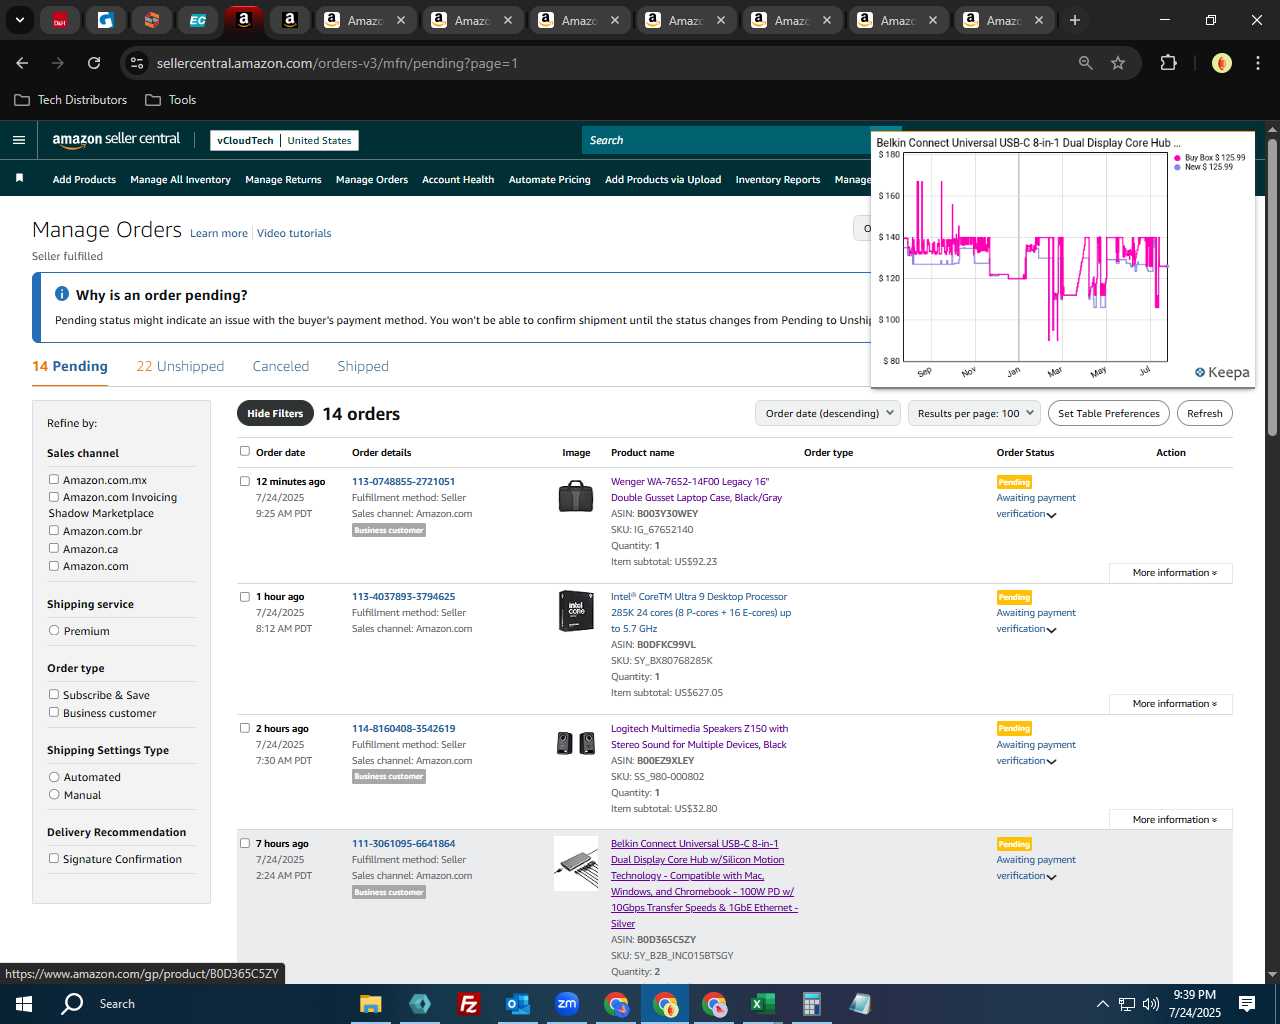Switch to the 22 Unshipped tab

coord(180,366)
